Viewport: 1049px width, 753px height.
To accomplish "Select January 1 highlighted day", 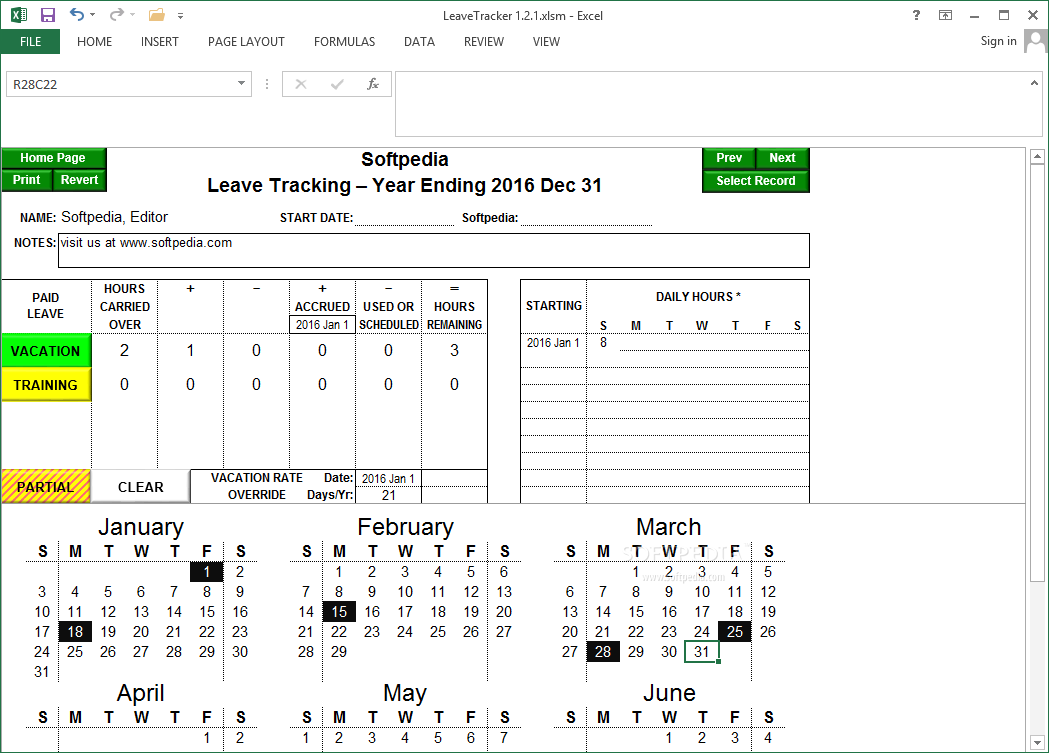I will (x=207, y=572).
